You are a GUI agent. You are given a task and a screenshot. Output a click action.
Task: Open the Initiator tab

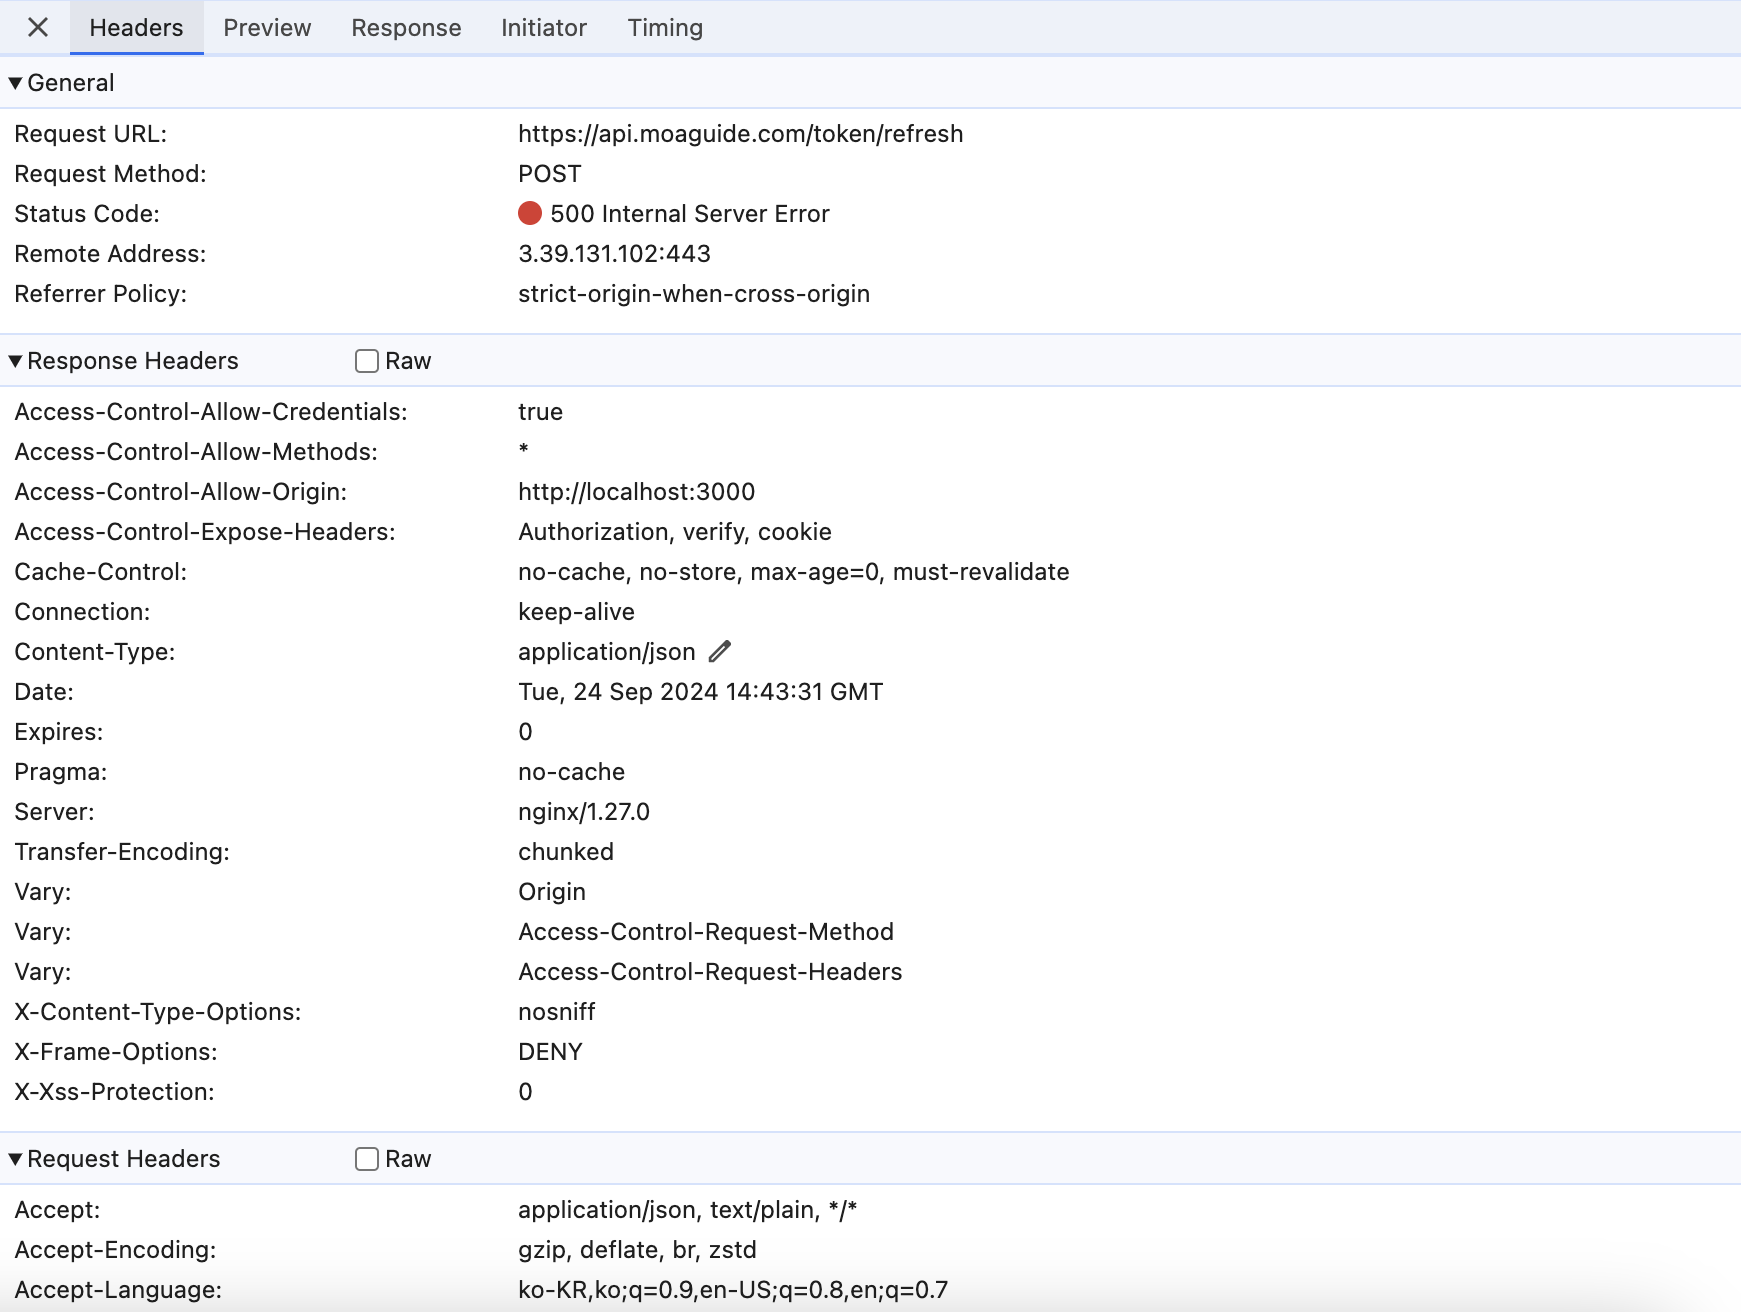click(544, 28)
